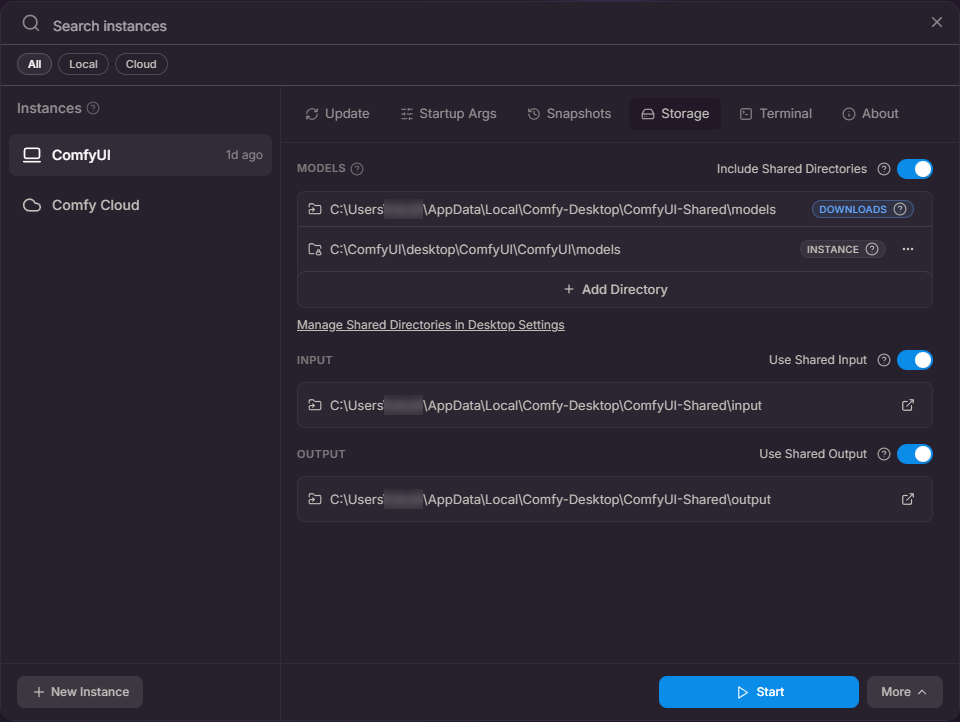Screen dimensions: 960x722
Task: Open the Startup Args tab
Action: 449,114
